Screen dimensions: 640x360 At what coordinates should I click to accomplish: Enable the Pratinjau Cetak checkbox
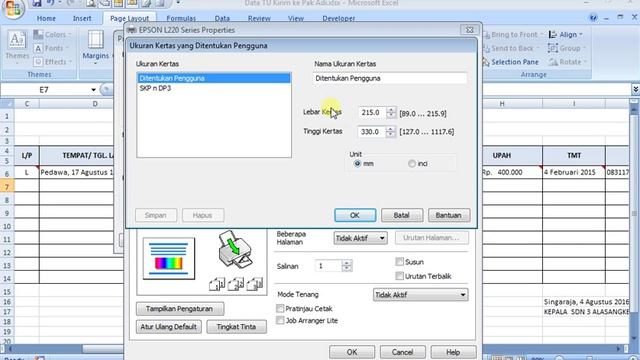point(280,309)
